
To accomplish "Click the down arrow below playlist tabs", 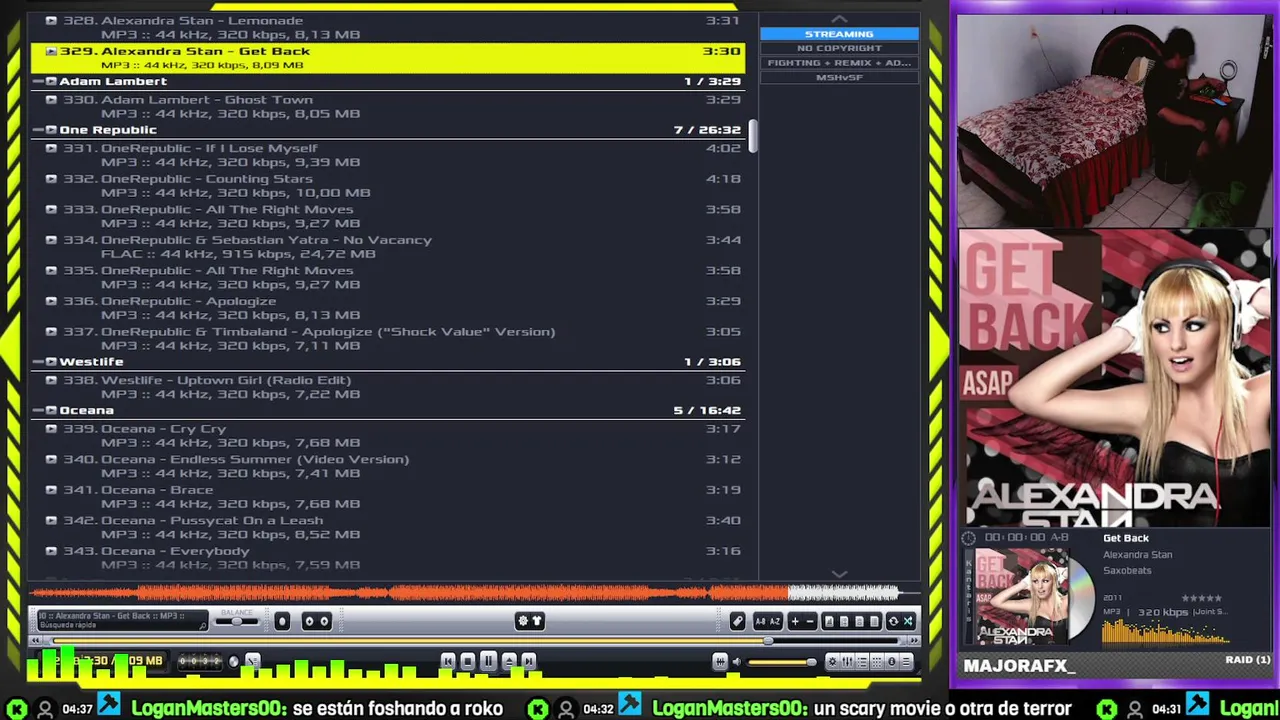I will tap(839, 574).
